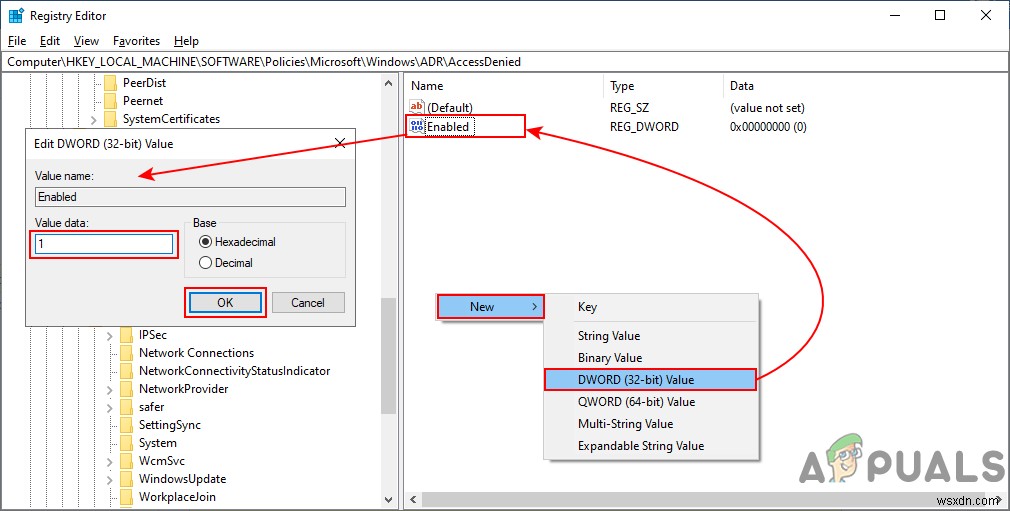Click the values pane scroll left arrow
This screenshot has width=1010, height=511.
(413, 499)
